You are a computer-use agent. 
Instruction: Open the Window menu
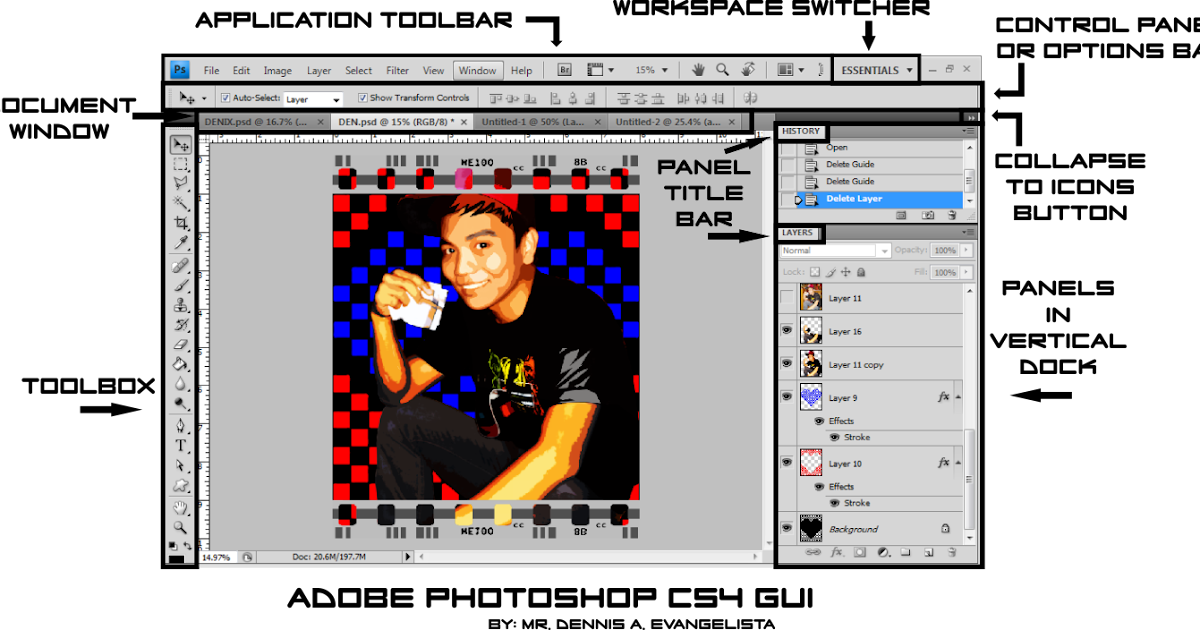pyautogui.click(x=477, y=71)
